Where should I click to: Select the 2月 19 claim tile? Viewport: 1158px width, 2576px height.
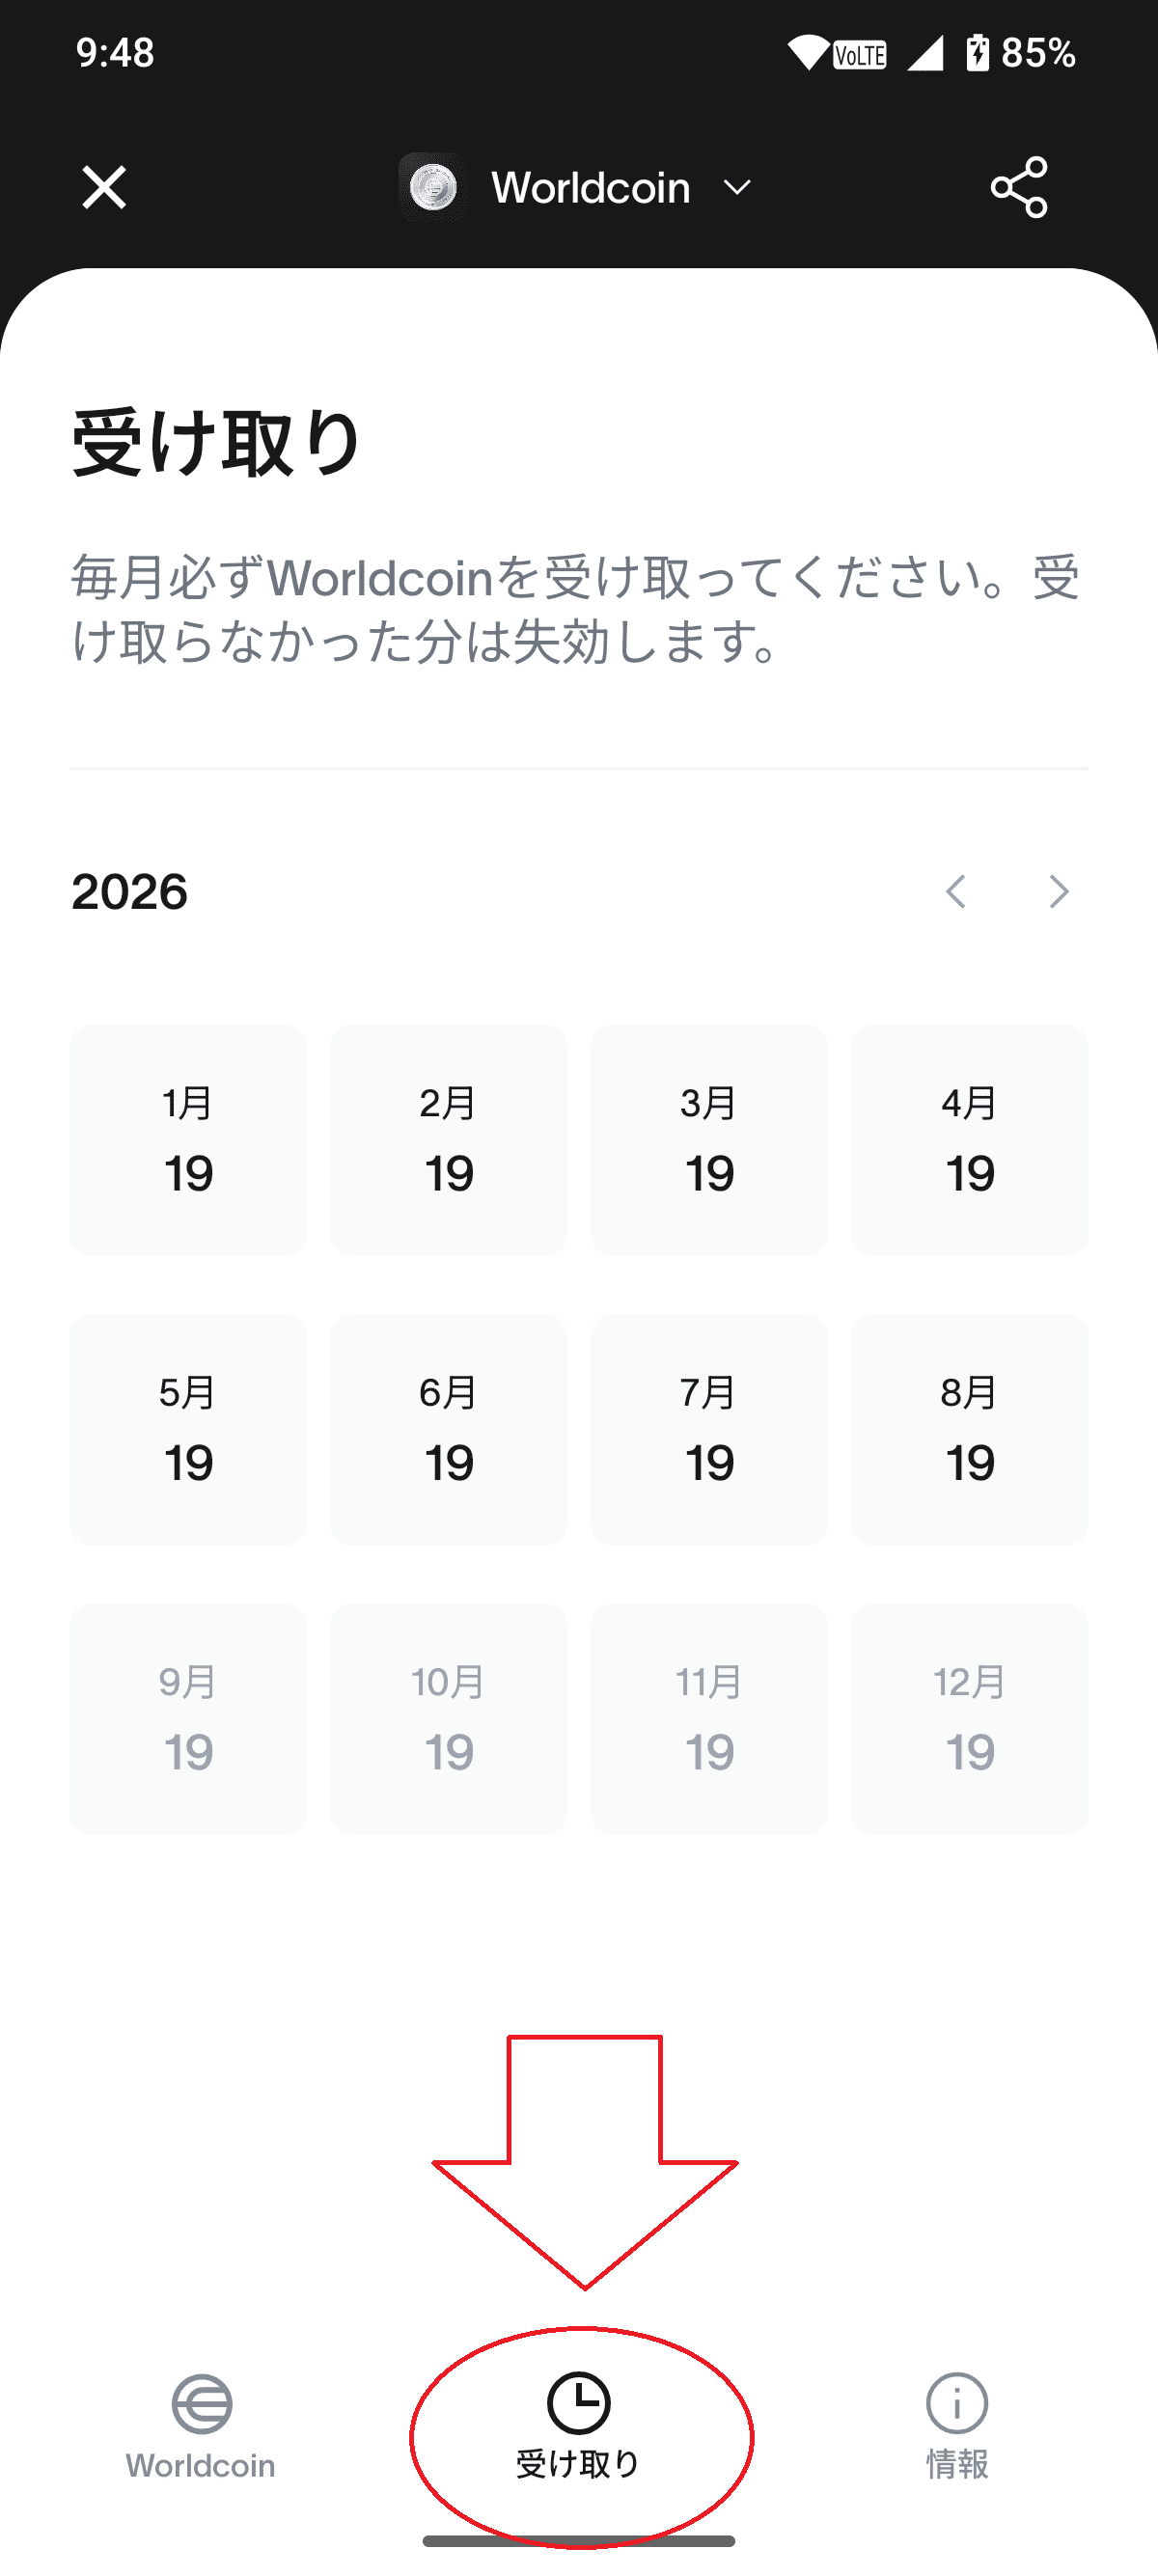(x=448, y=1140)
